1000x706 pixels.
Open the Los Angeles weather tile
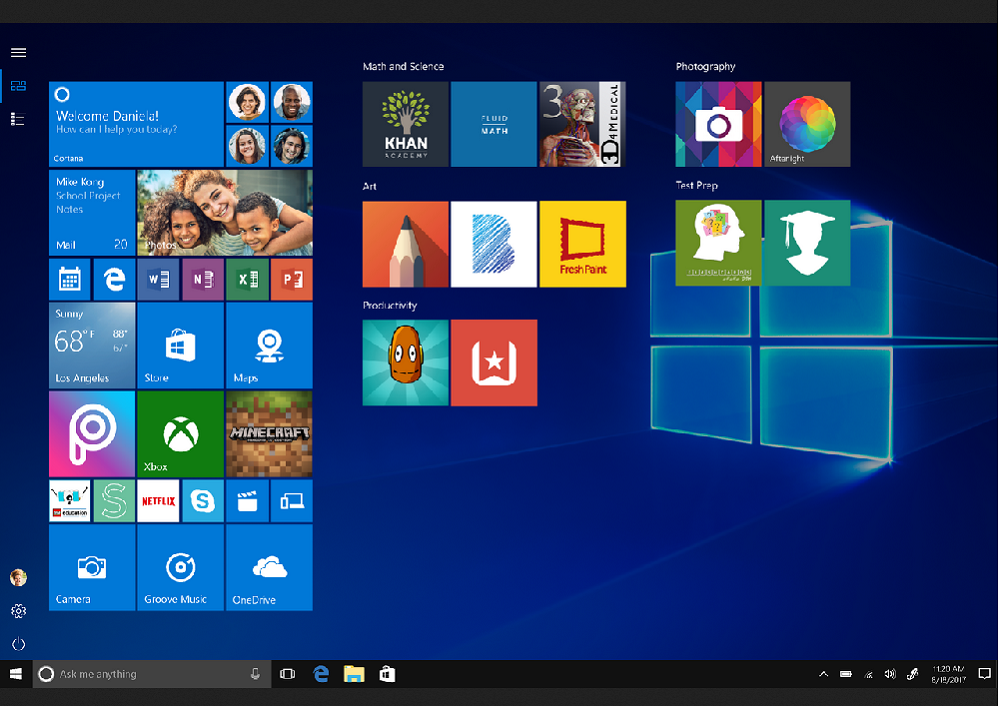pyautogui.click(x=92, y=345)
